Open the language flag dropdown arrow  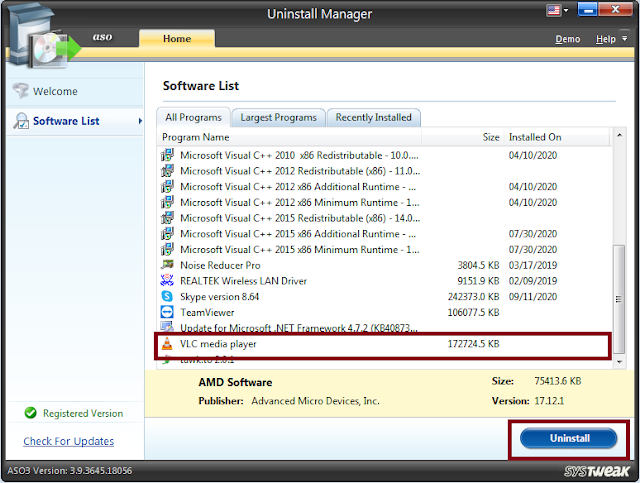(x=566, y=10)
